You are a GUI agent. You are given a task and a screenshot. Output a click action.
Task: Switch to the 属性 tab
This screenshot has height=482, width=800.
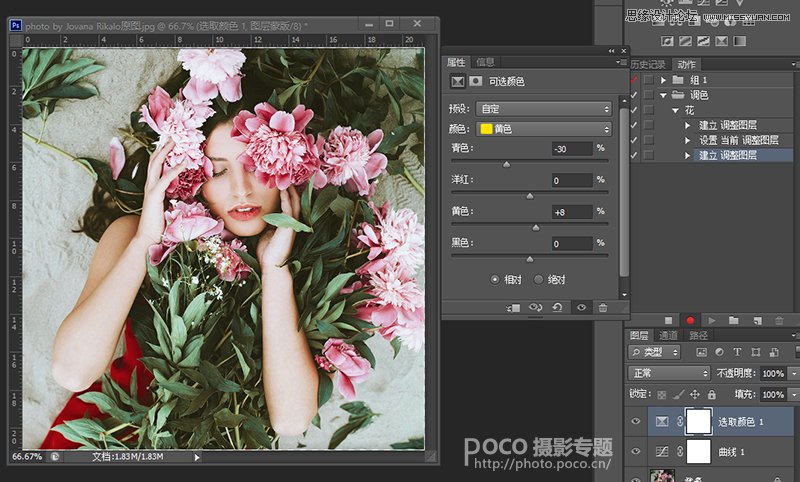[x=456, y=62]
